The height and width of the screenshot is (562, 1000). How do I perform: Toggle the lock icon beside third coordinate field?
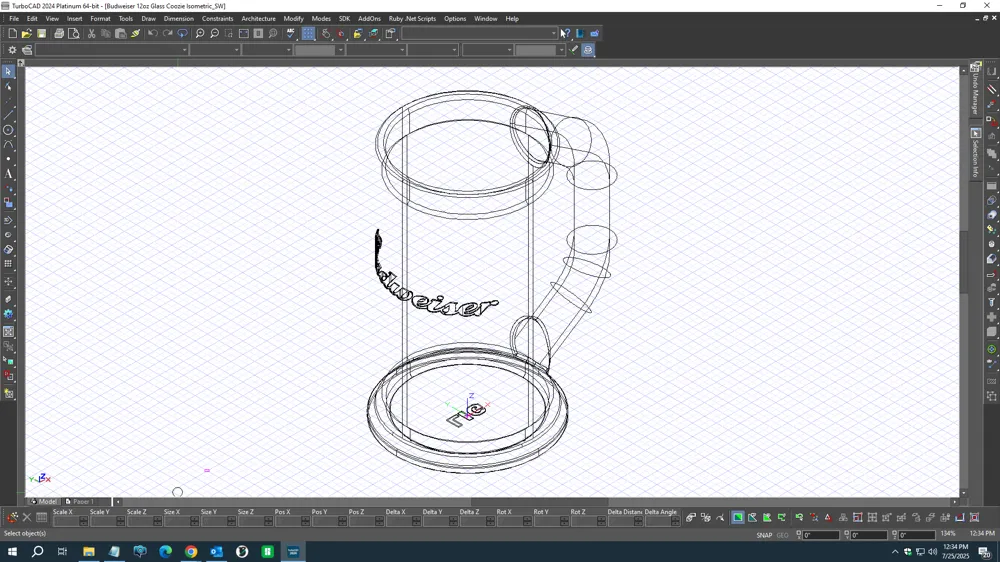894,535
